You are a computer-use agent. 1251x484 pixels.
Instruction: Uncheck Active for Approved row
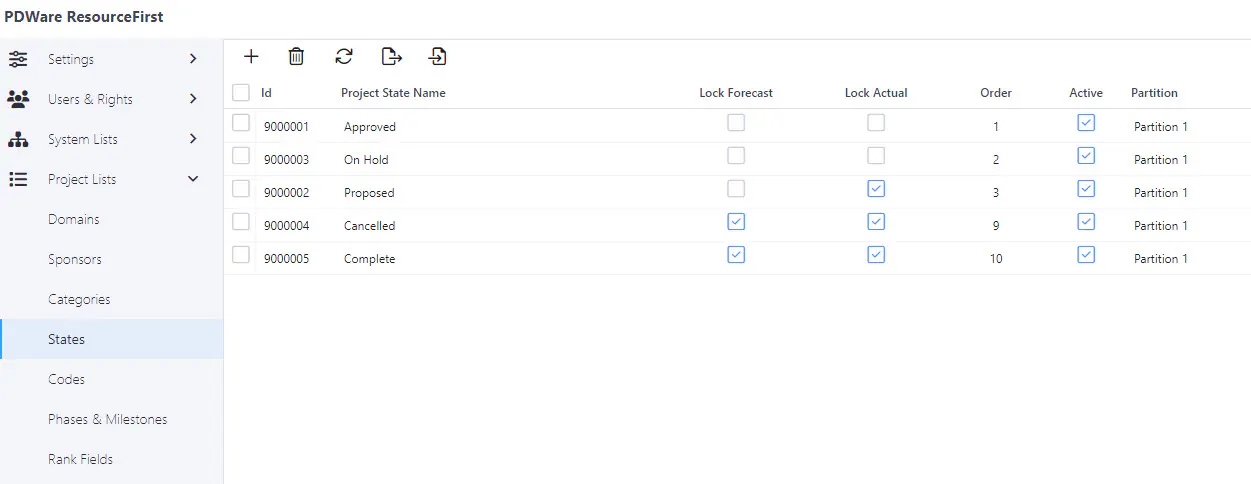click(1086, 123)
